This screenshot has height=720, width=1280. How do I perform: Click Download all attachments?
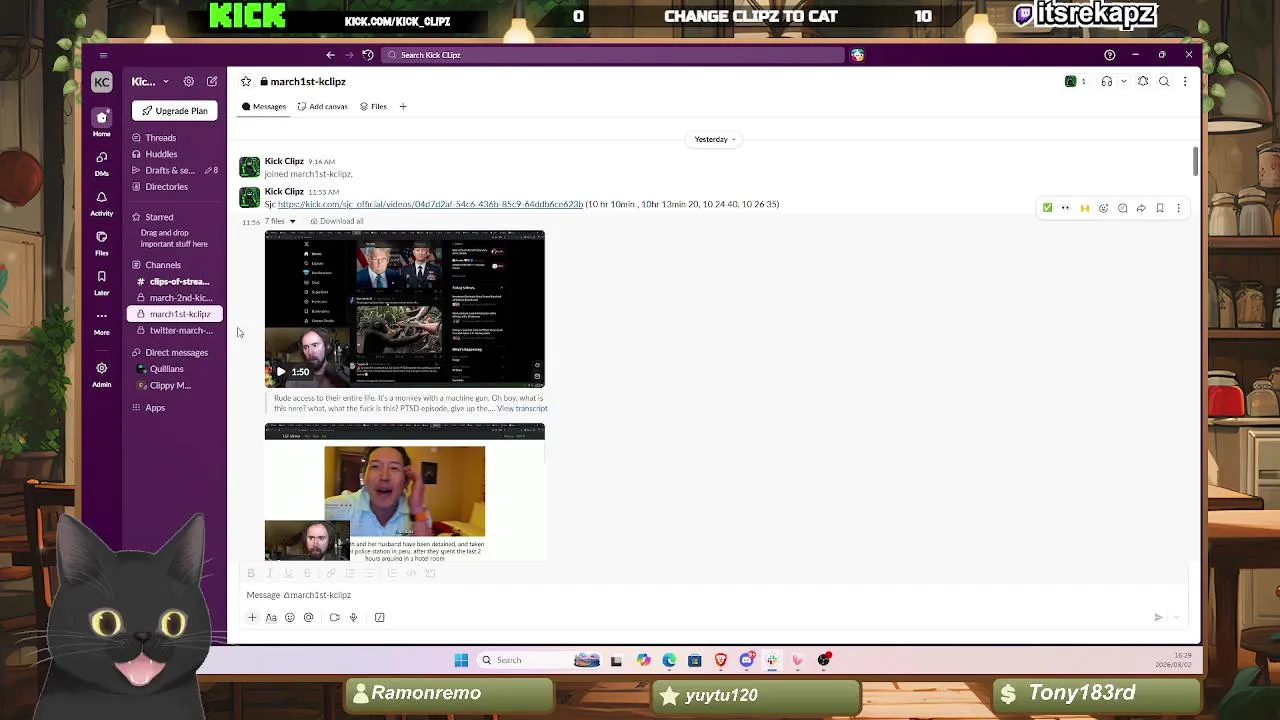click(337, 221)
